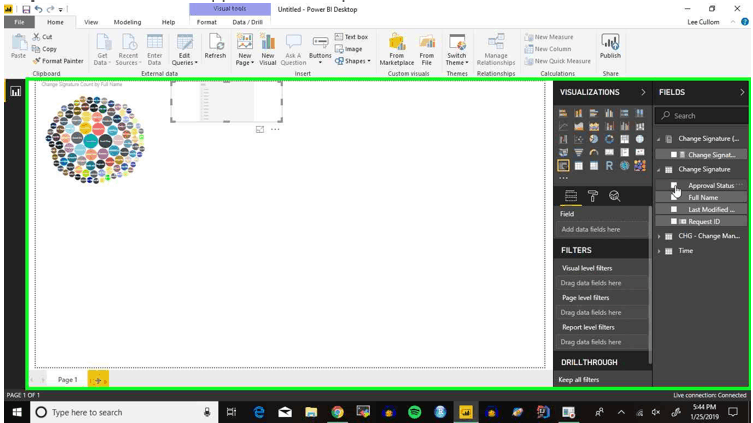Add a new page with plus button

pyautogui.click(x=98, y=379)
